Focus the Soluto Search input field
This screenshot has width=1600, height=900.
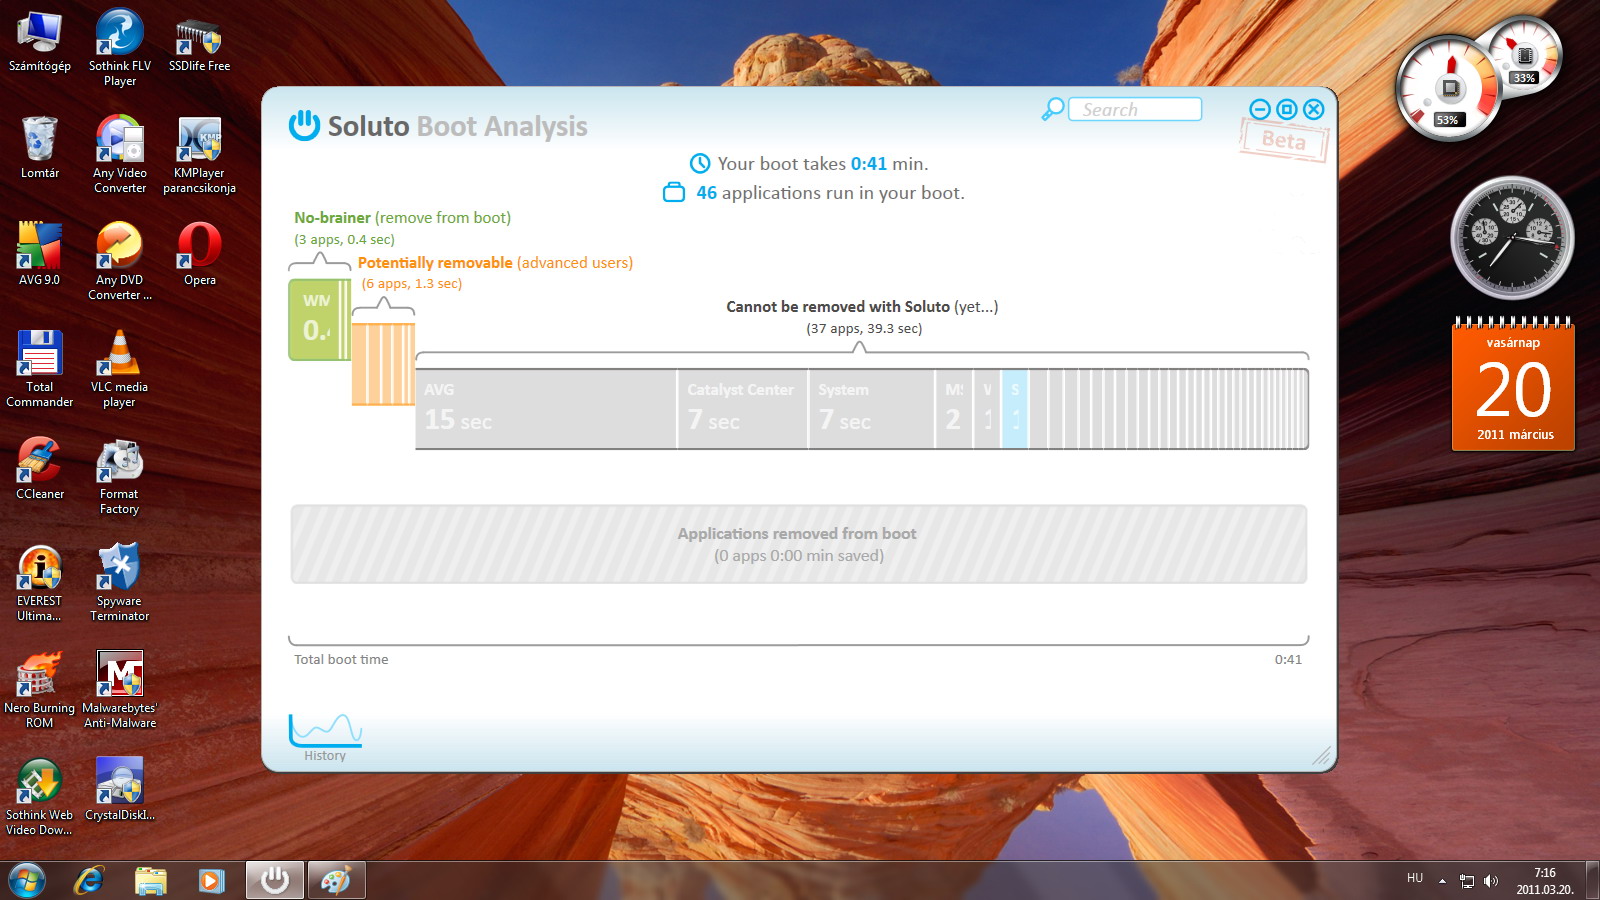point(1135,109)
